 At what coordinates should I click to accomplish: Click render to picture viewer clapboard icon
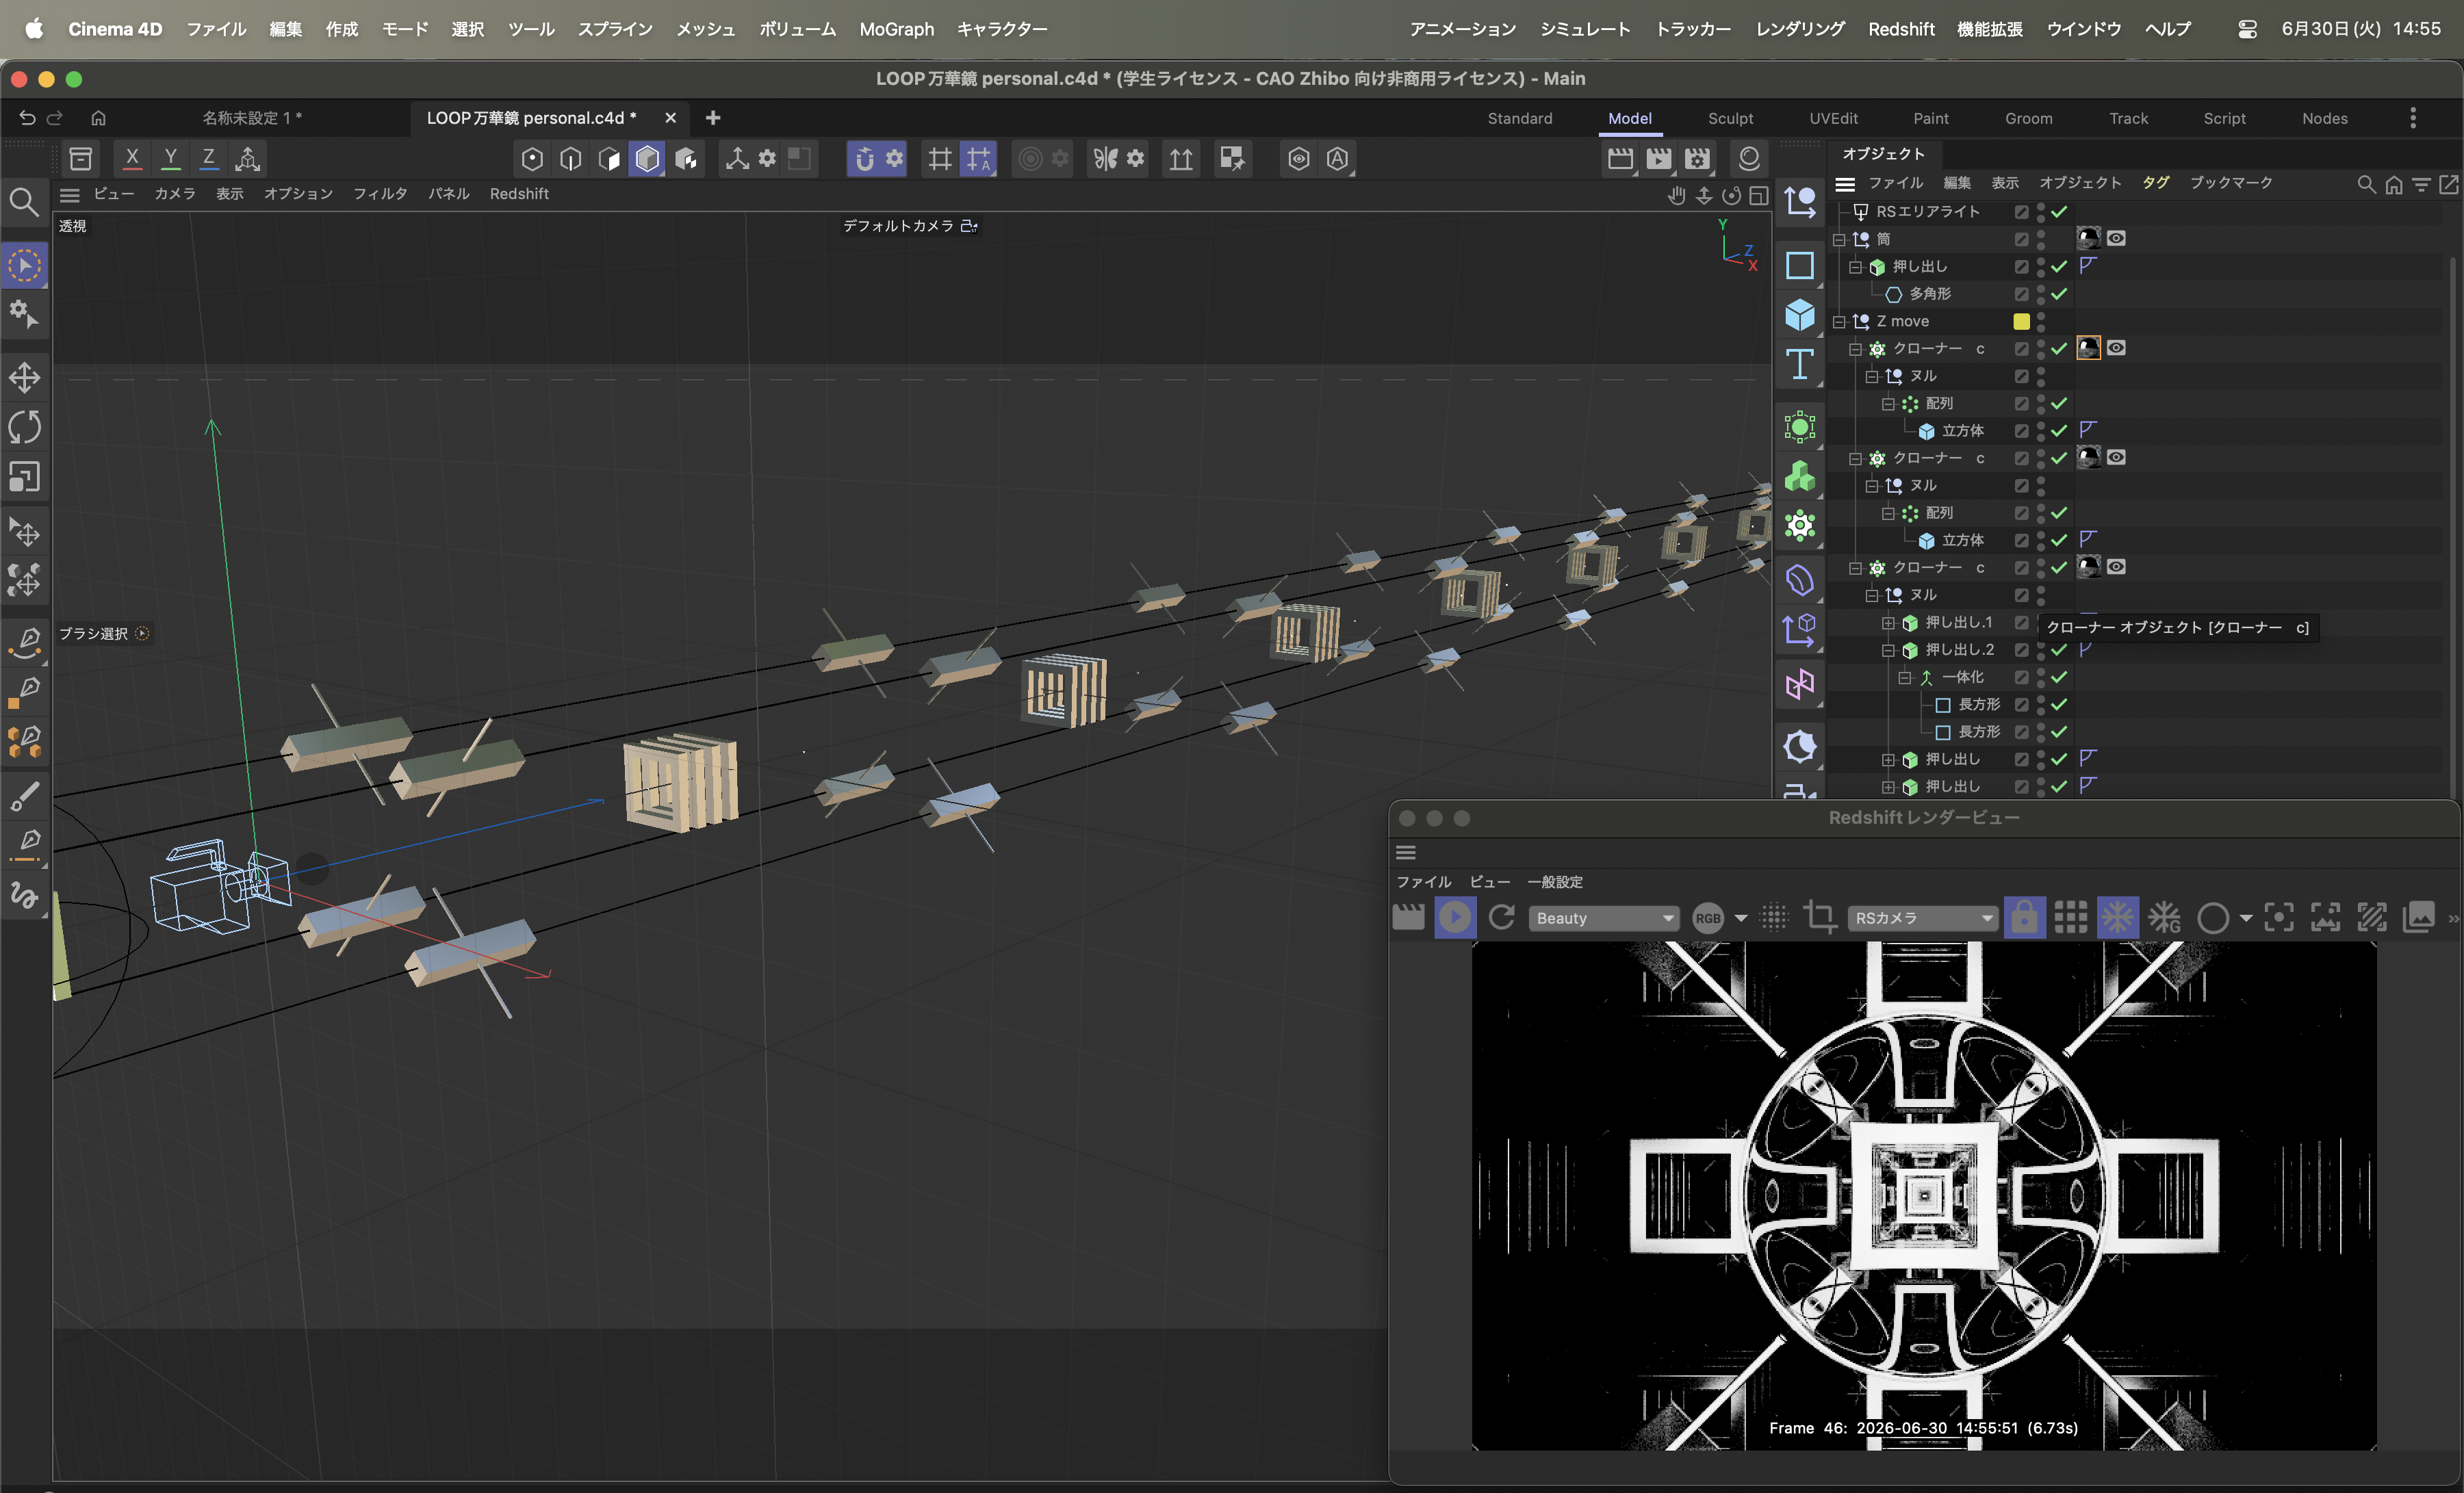coord(1659,158)
